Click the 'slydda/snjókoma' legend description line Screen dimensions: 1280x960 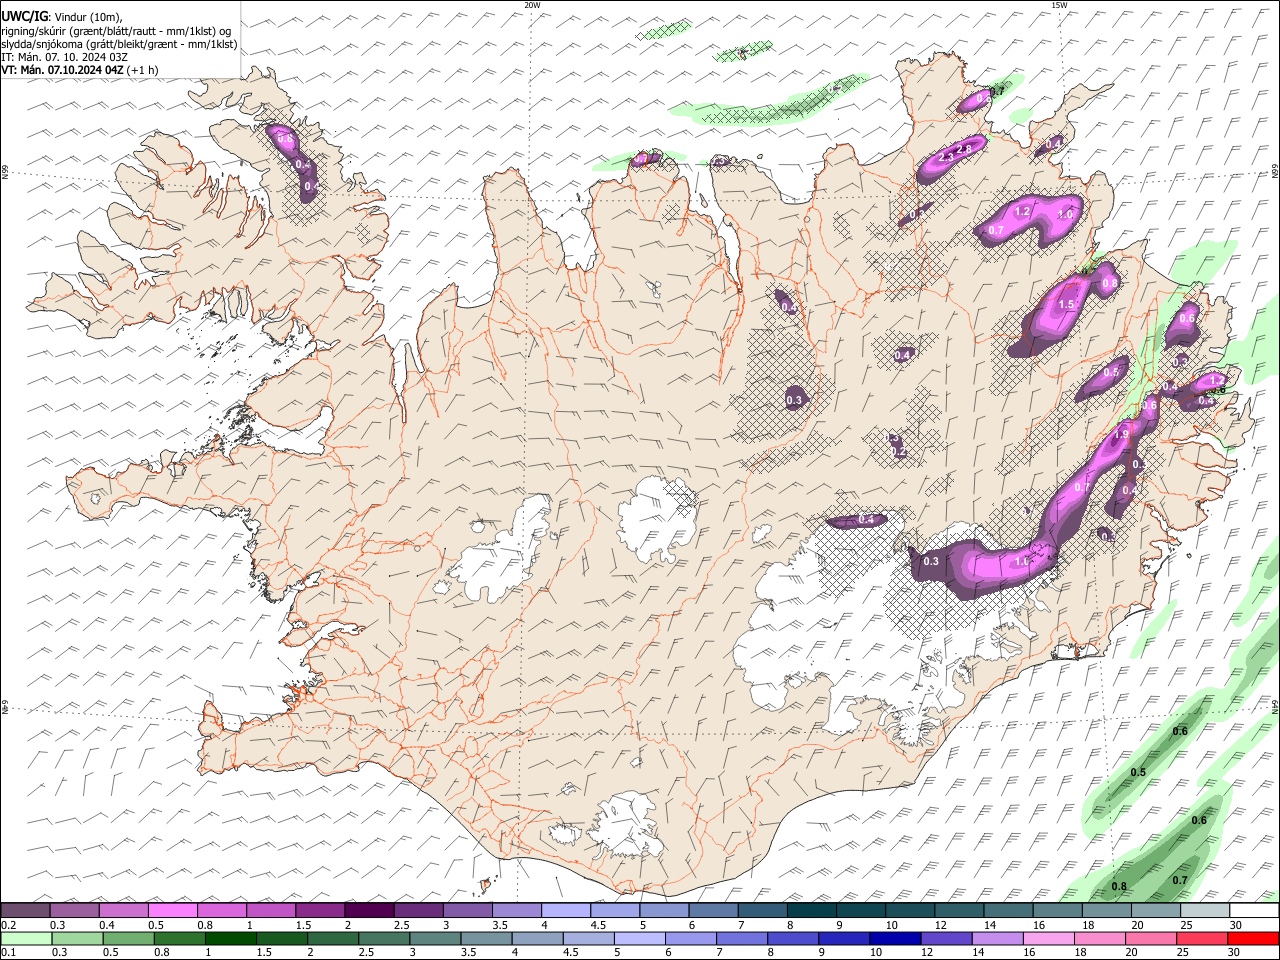click(x=120, y=44)
